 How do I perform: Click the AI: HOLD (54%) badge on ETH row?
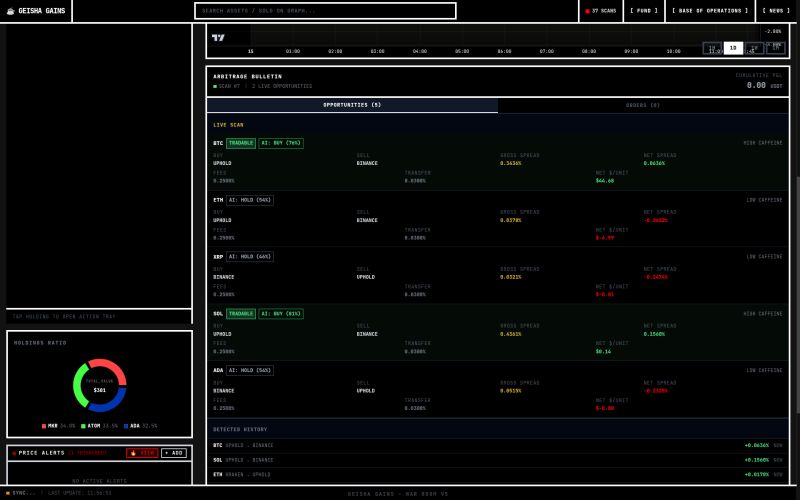point(249,200)
